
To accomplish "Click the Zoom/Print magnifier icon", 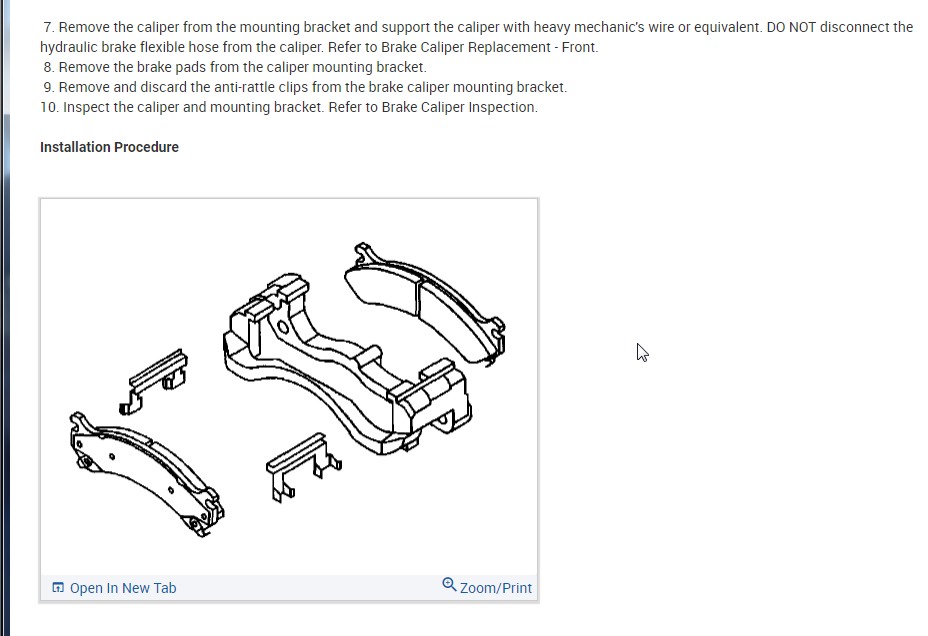I will click(x=449, y=585).
